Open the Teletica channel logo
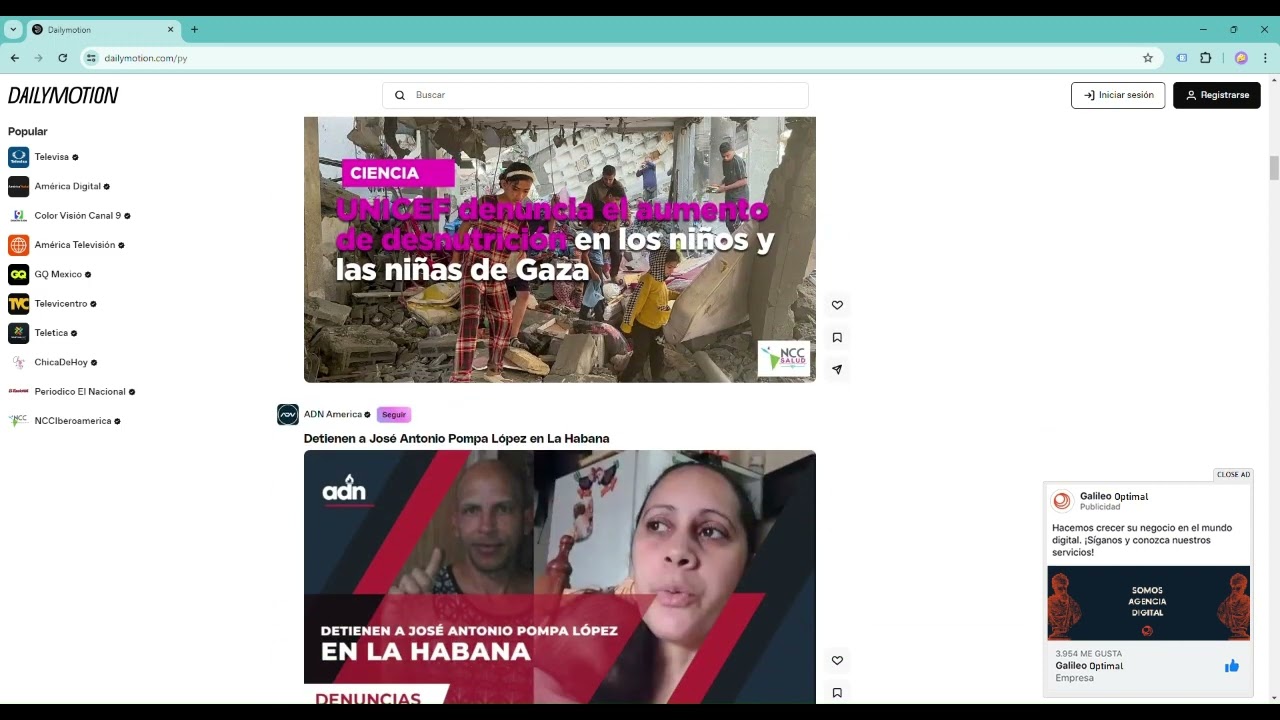This screenshot has width=1280, height=720. click(19, 333)
